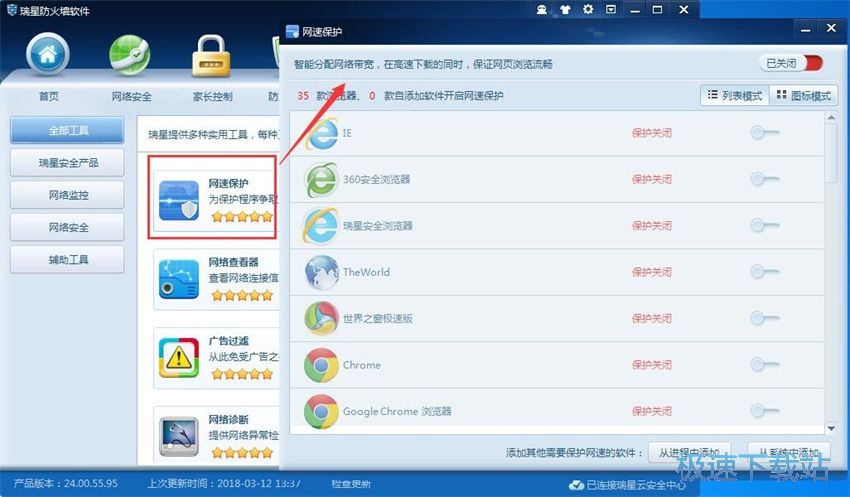Viewport: 850px width, 497px height.
Task: Switch to 图标模式 icon view
Action: (803, 95)
